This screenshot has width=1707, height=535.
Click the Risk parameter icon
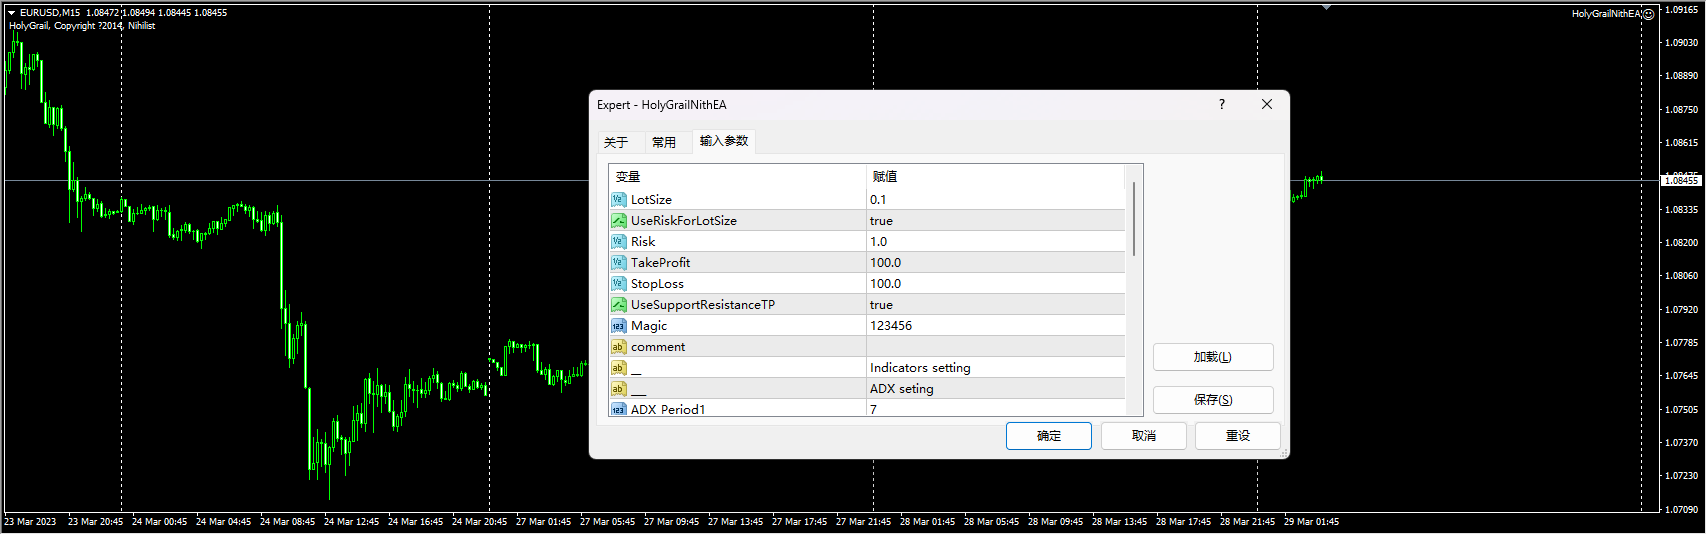coord(618,242)
